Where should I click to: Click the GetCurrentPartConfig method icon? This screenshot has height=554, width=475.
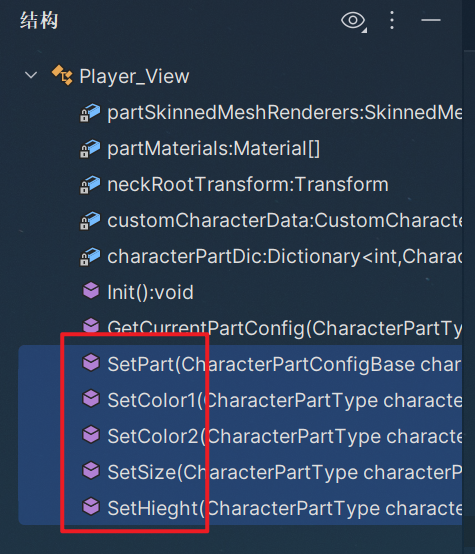point(91,326)
